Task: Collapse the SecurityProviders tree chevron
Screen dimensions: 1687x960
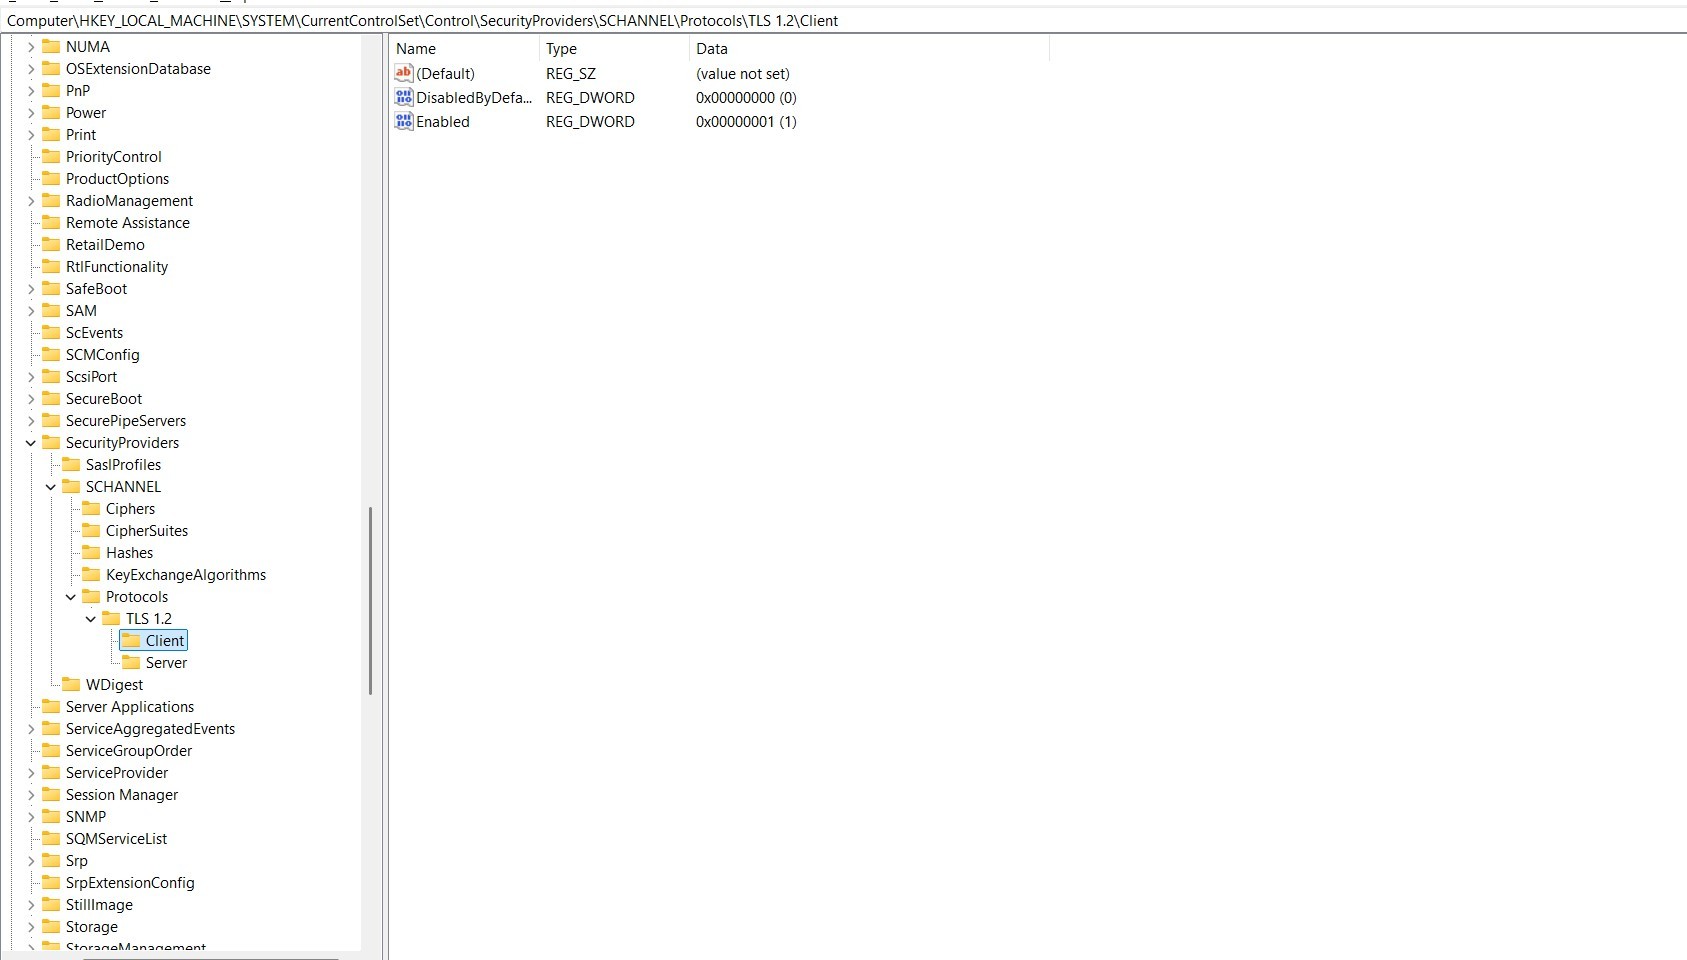Action: pos(29,443)
